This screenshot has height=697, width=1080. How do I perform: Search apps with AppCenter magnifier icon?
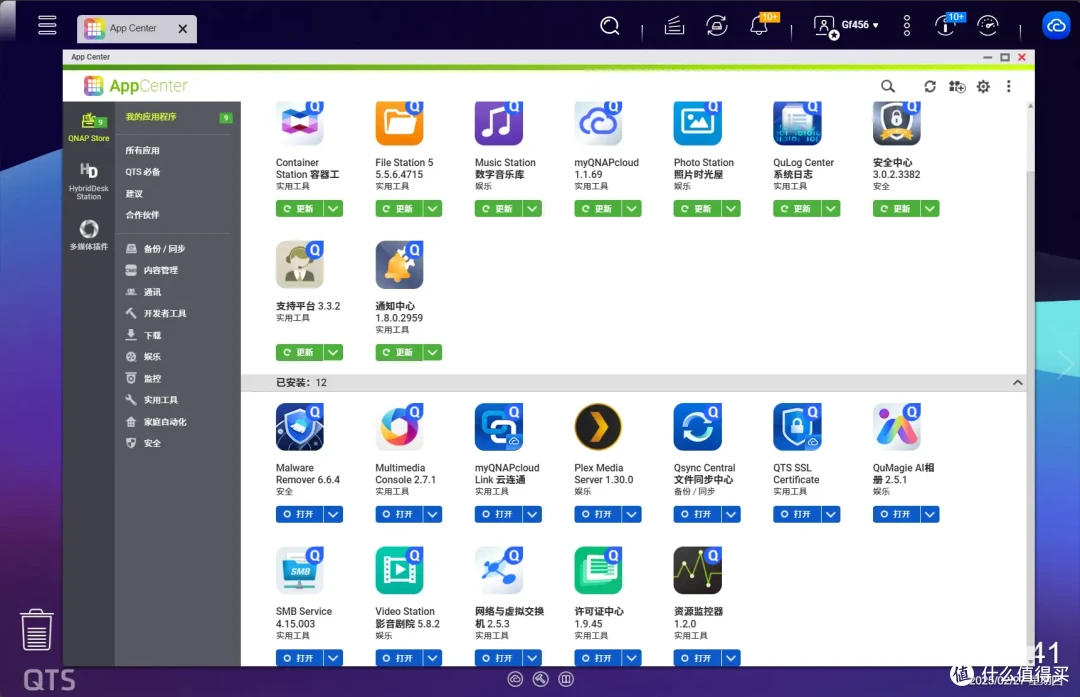click(888, 86)
